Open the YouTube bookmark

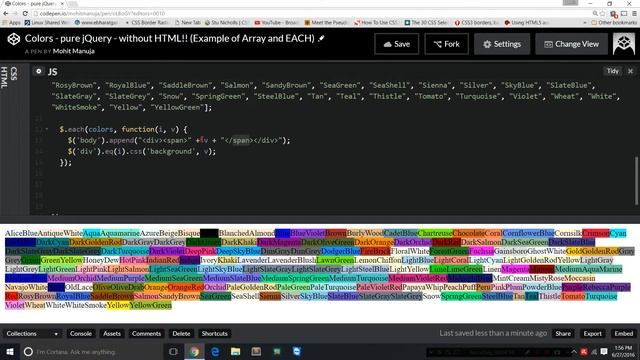click(276, 22)
